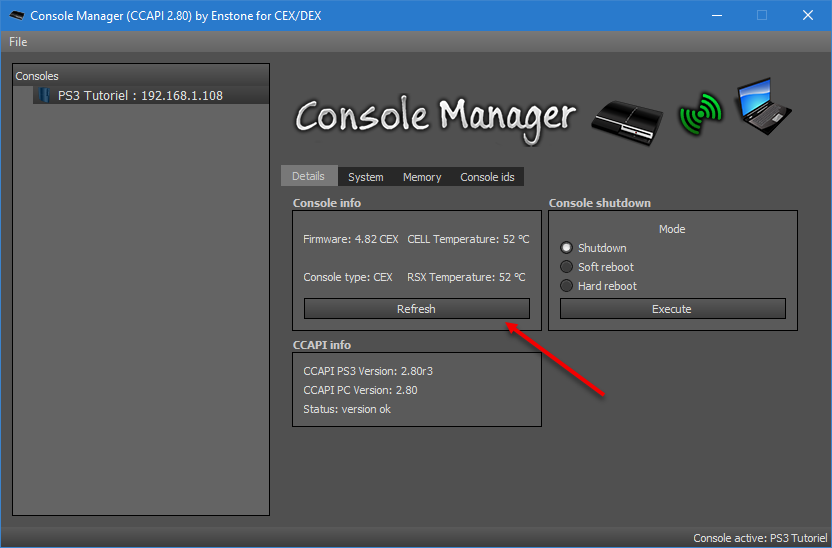Click the laptop icon in the header banner

pyautogui.click(x=762, y=106)
